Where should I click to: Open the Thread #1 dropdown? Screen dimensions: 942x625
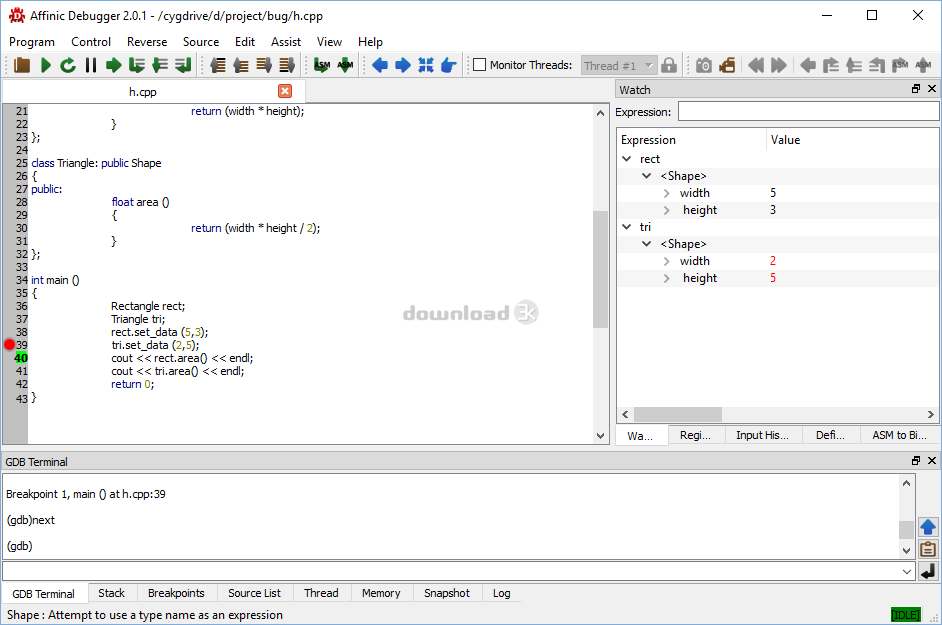[x=618, y=66]
